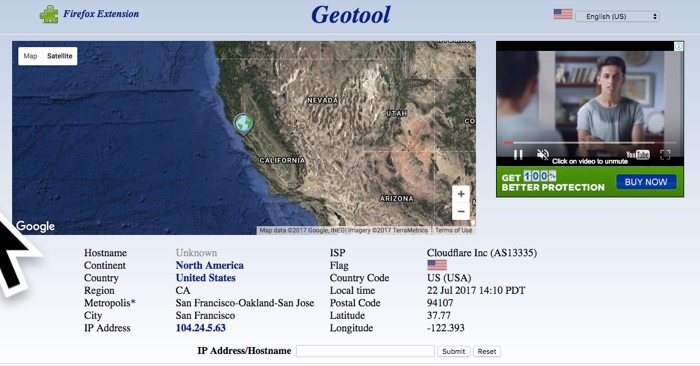This screenshot has width=700, height=366.
Task: Click US flag next to language selector
Action: (563, 14)
